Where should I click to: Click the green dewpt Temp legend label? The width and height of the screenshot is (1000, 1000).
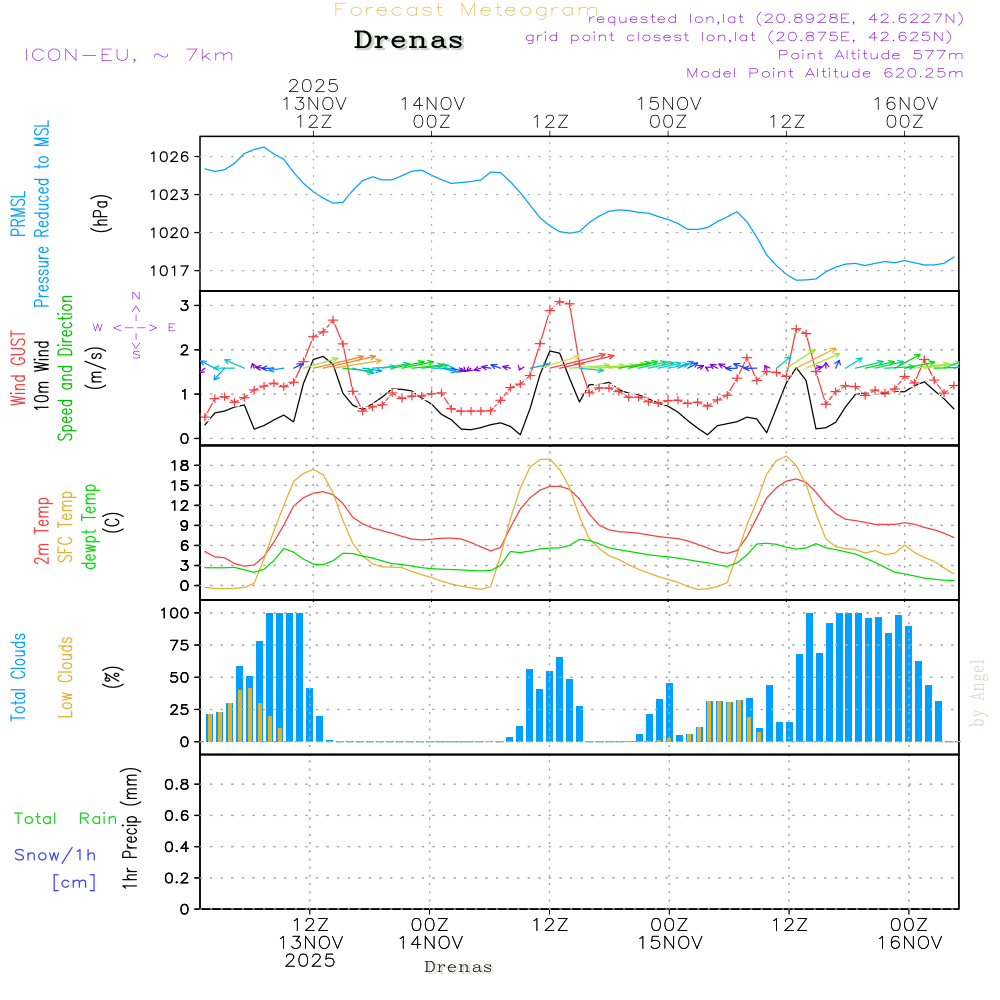90,527
